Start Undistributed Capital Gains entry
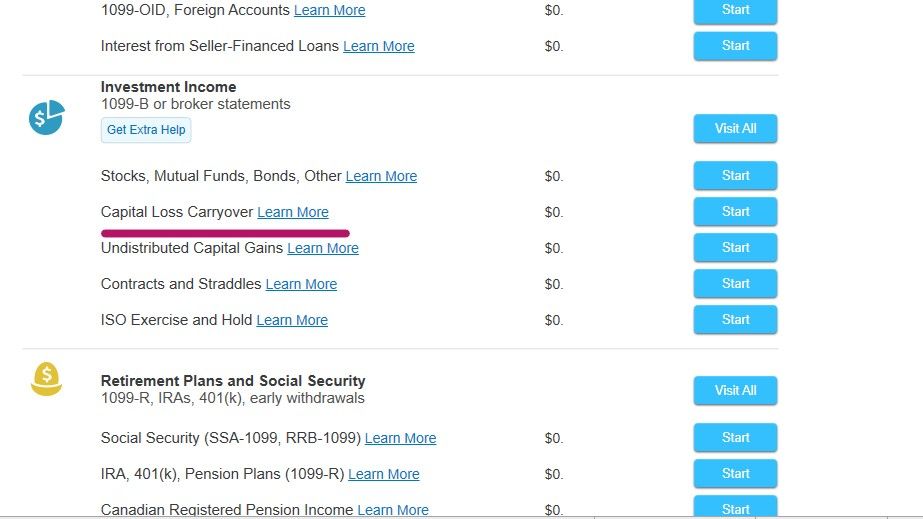Viewport: 923px width, 519px height. coord(735,247)
